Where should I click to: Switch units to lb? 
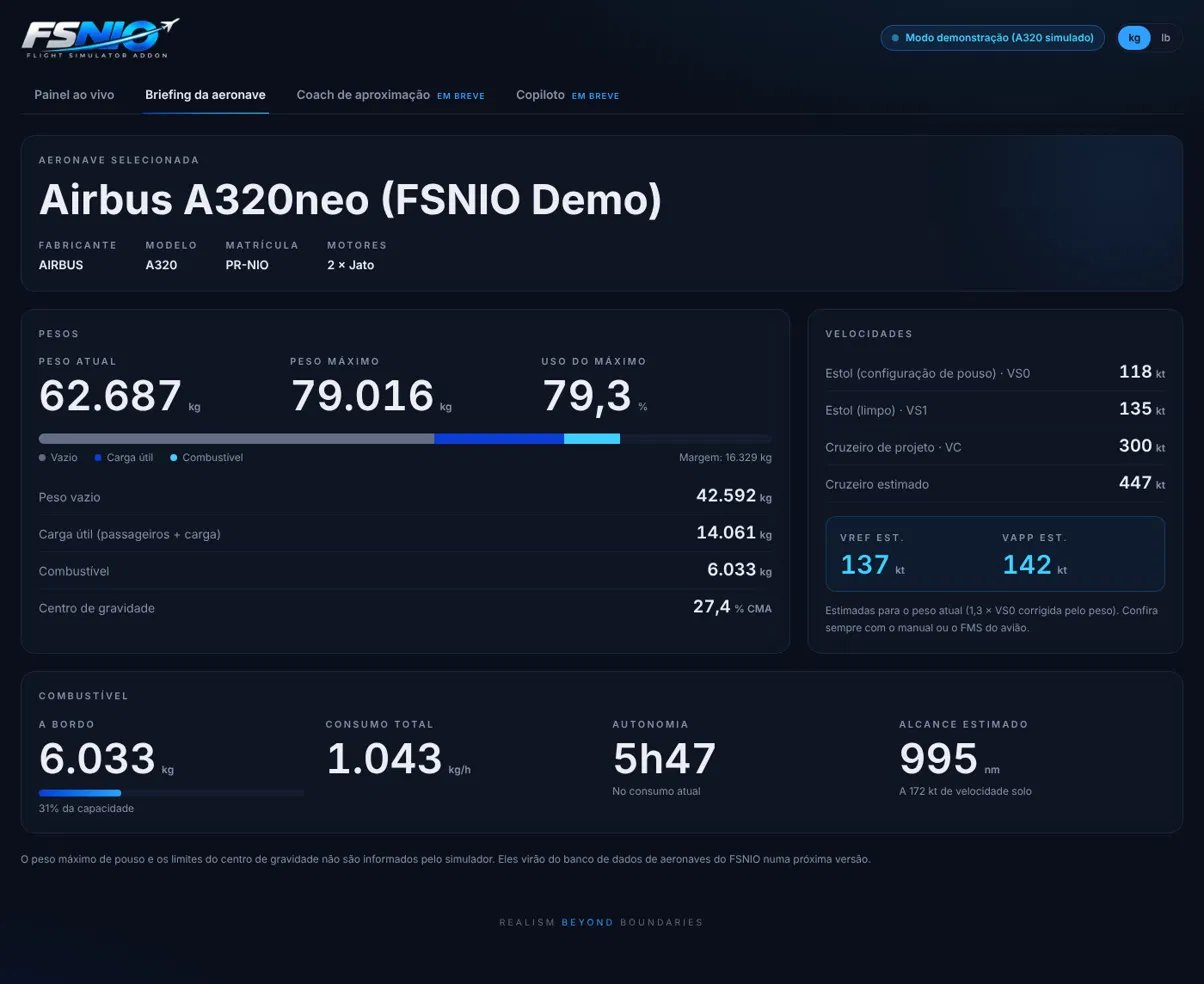pyautogui.click(x=1165, y=38)
